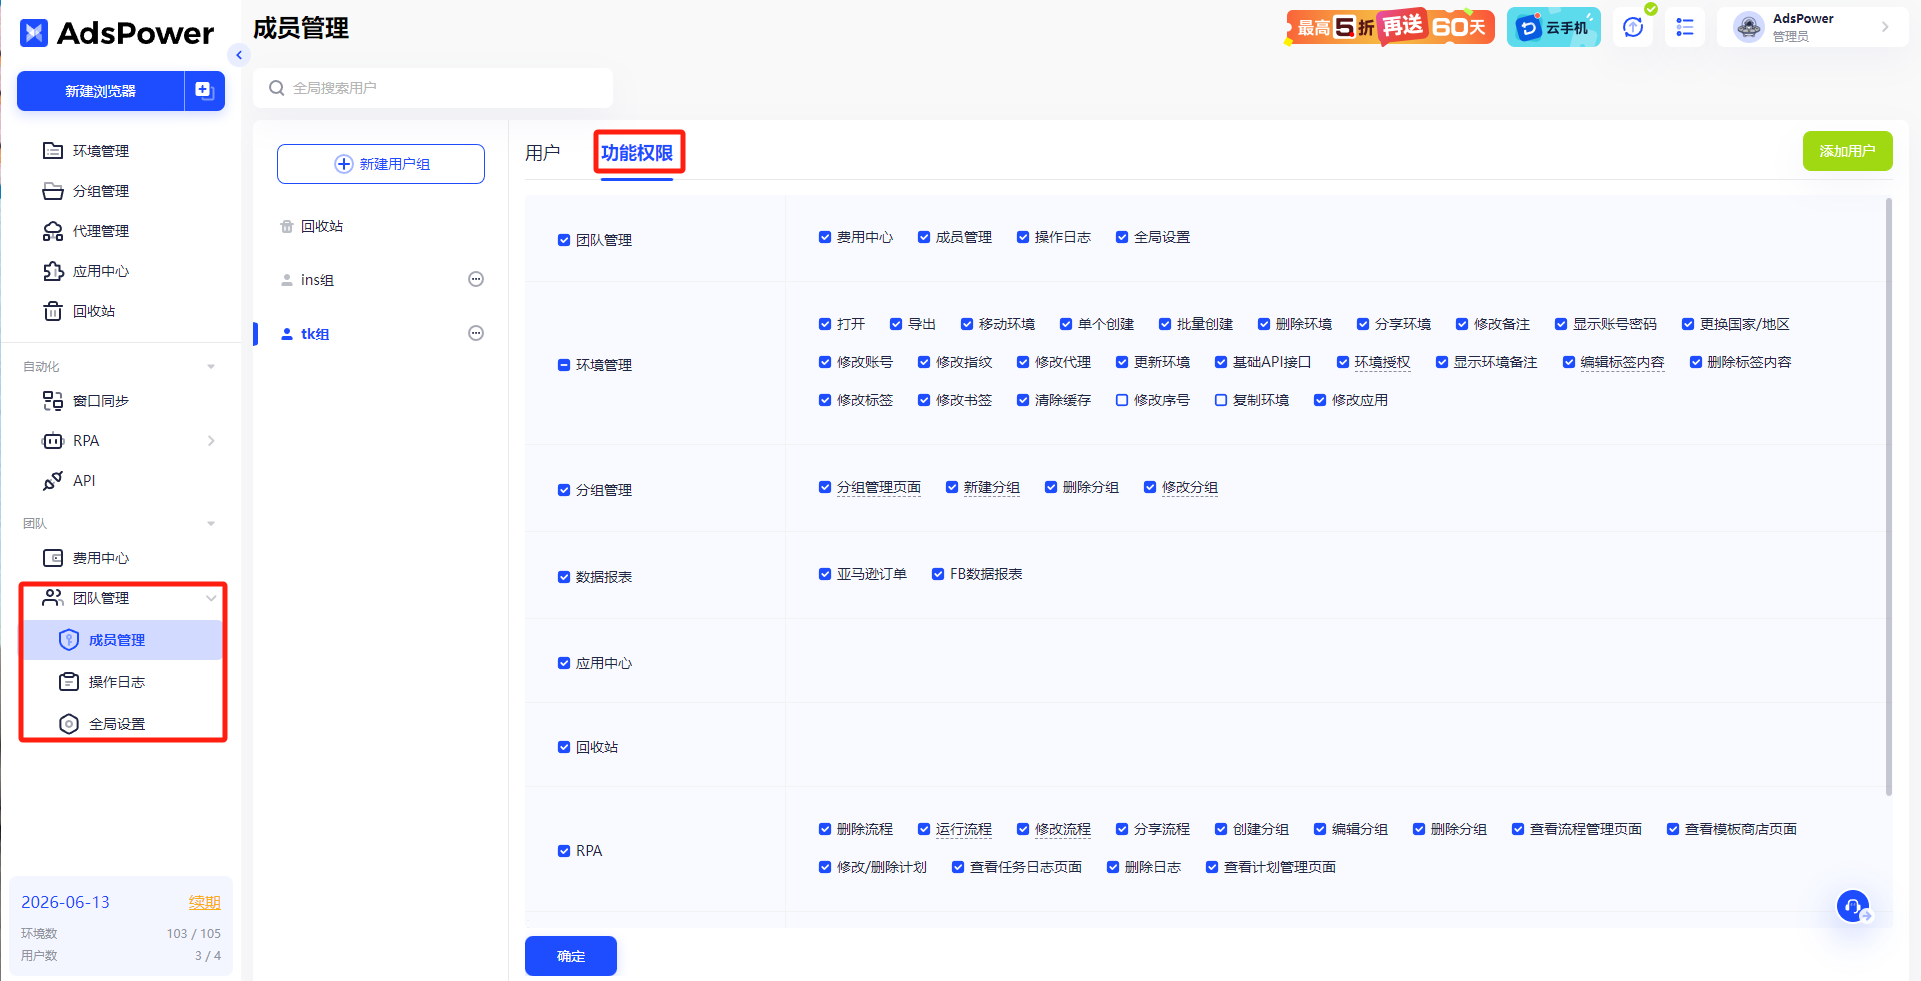Switch to the 用户 tab
The image size is (1921, 981).
coord(543,152)
